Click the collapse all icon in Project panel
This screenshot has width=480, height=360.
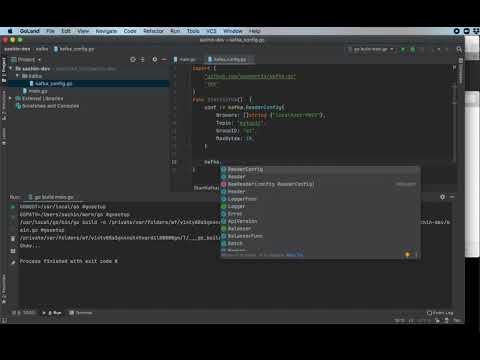click(143, 60)
